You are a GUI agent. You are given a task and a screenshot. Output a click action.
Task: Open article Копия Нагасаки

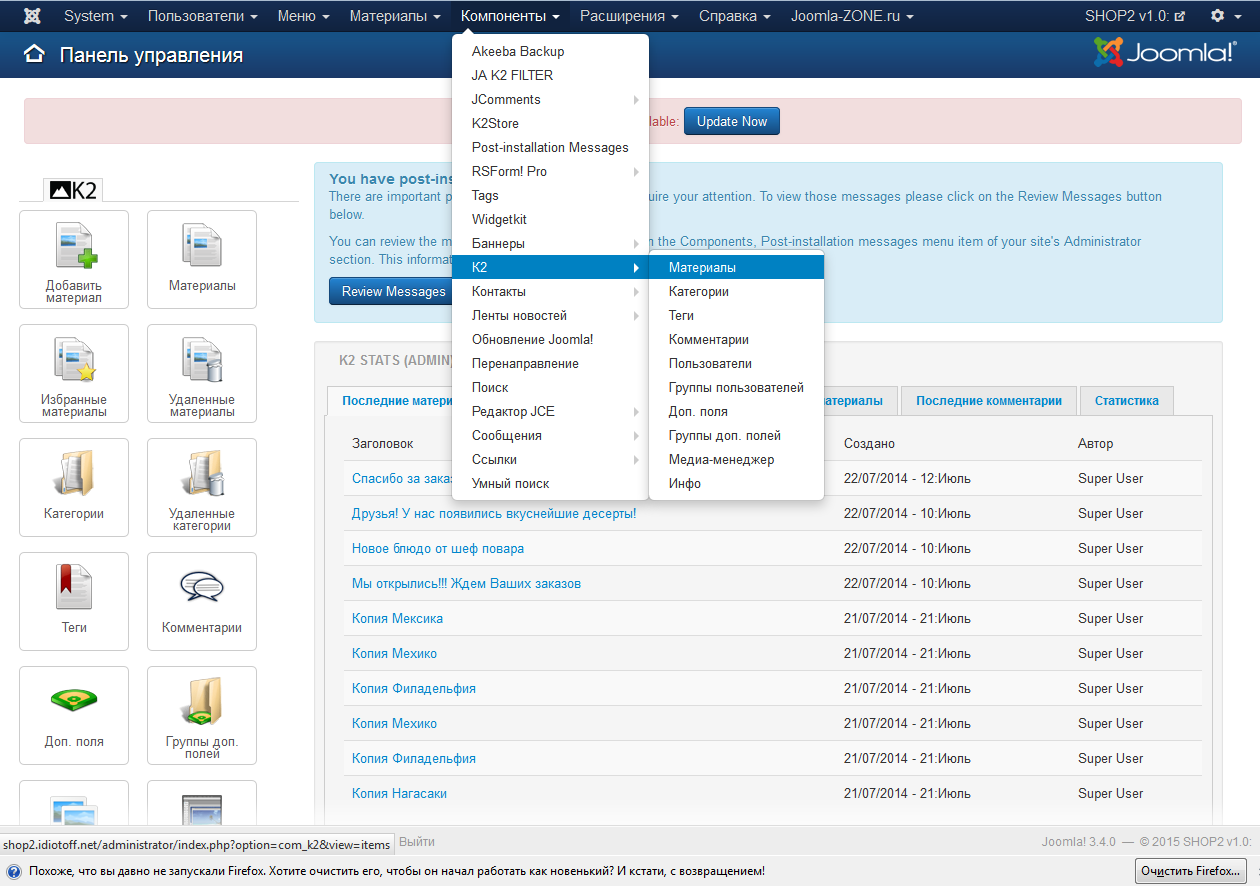click(399, 793)
